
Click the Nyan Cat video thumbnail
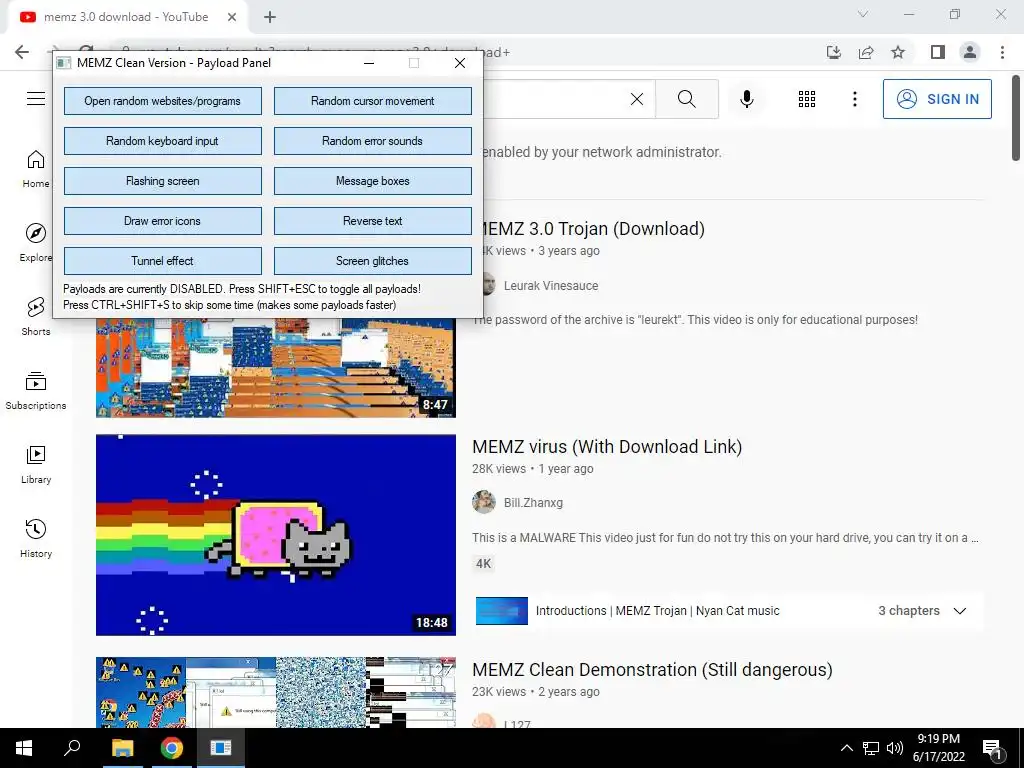tap(276, 535)
